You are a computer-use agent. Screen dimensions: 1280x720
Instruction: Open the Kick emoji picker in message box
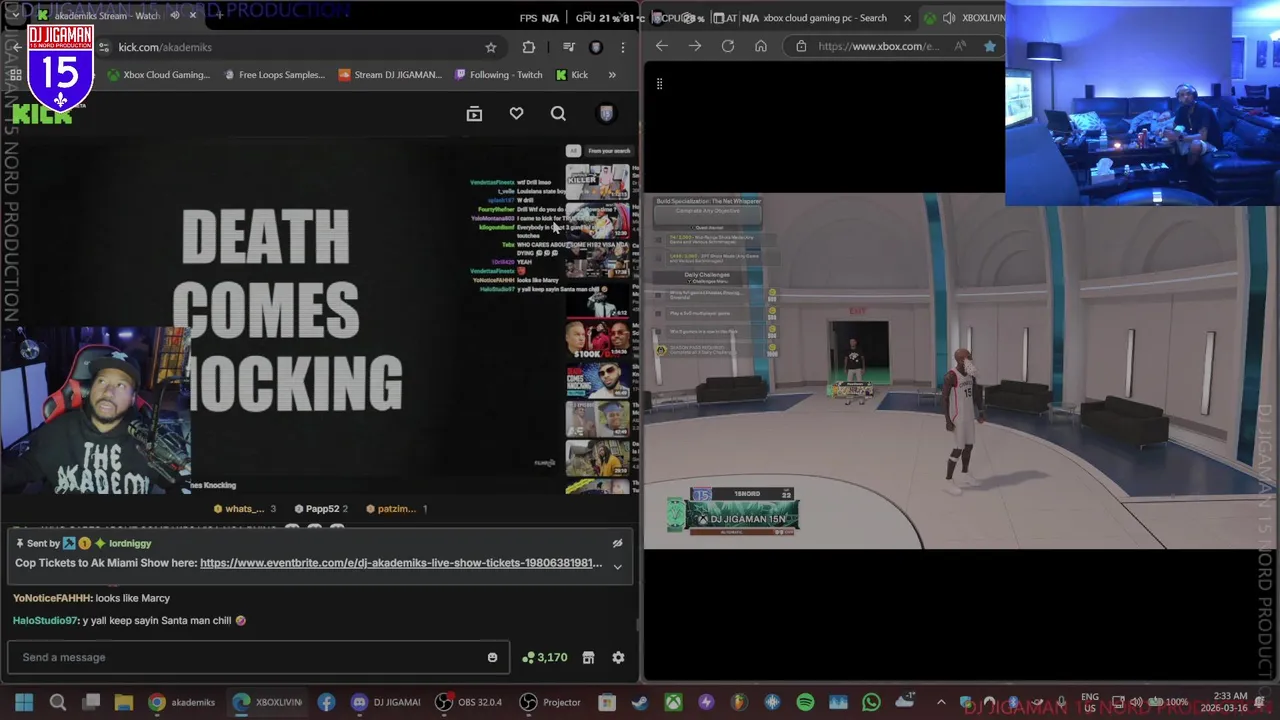(492, 658)
